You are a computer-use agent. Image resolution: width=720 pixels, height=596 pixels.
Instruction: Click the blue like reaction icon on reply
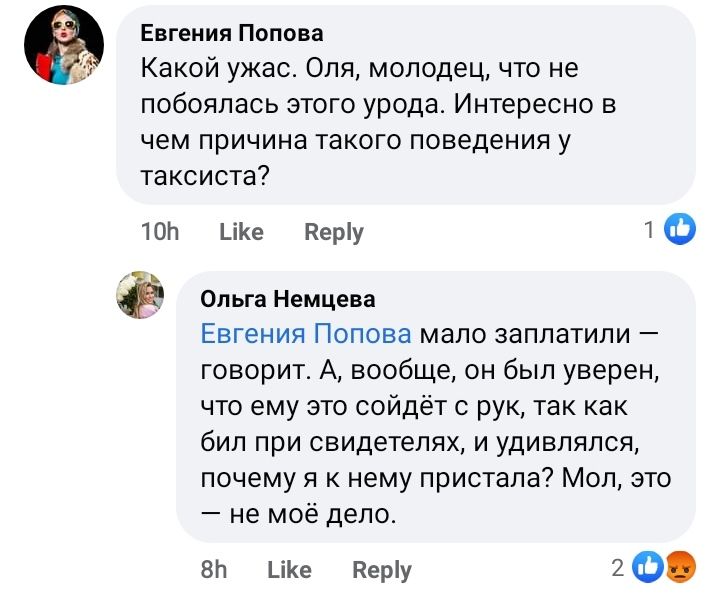[648, 567]
